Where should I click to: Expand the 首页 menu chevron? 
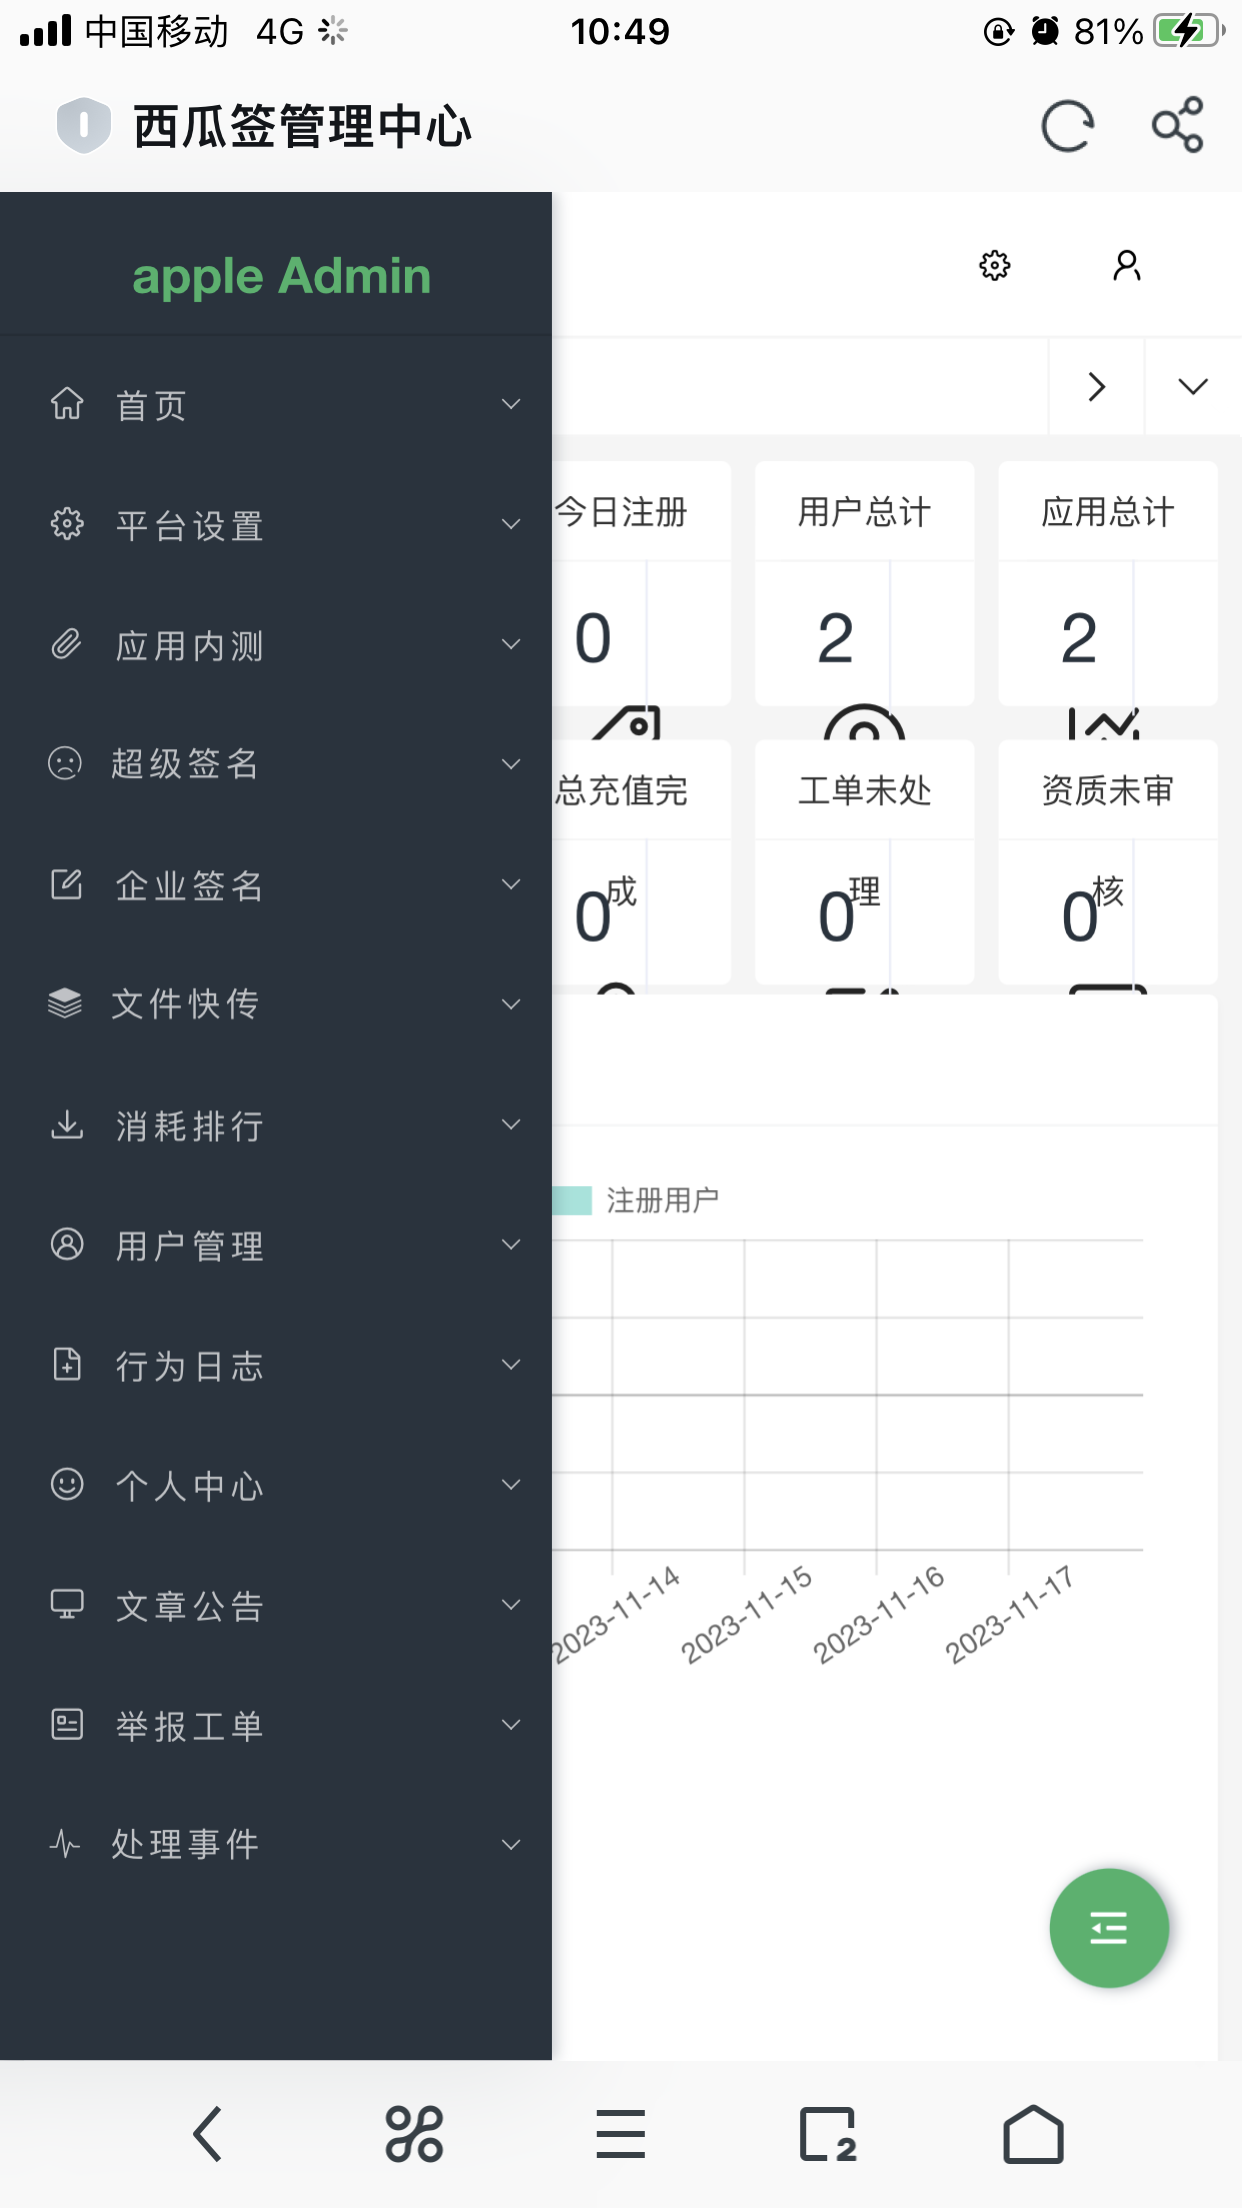pyautogui.click(x=511, y=404)
